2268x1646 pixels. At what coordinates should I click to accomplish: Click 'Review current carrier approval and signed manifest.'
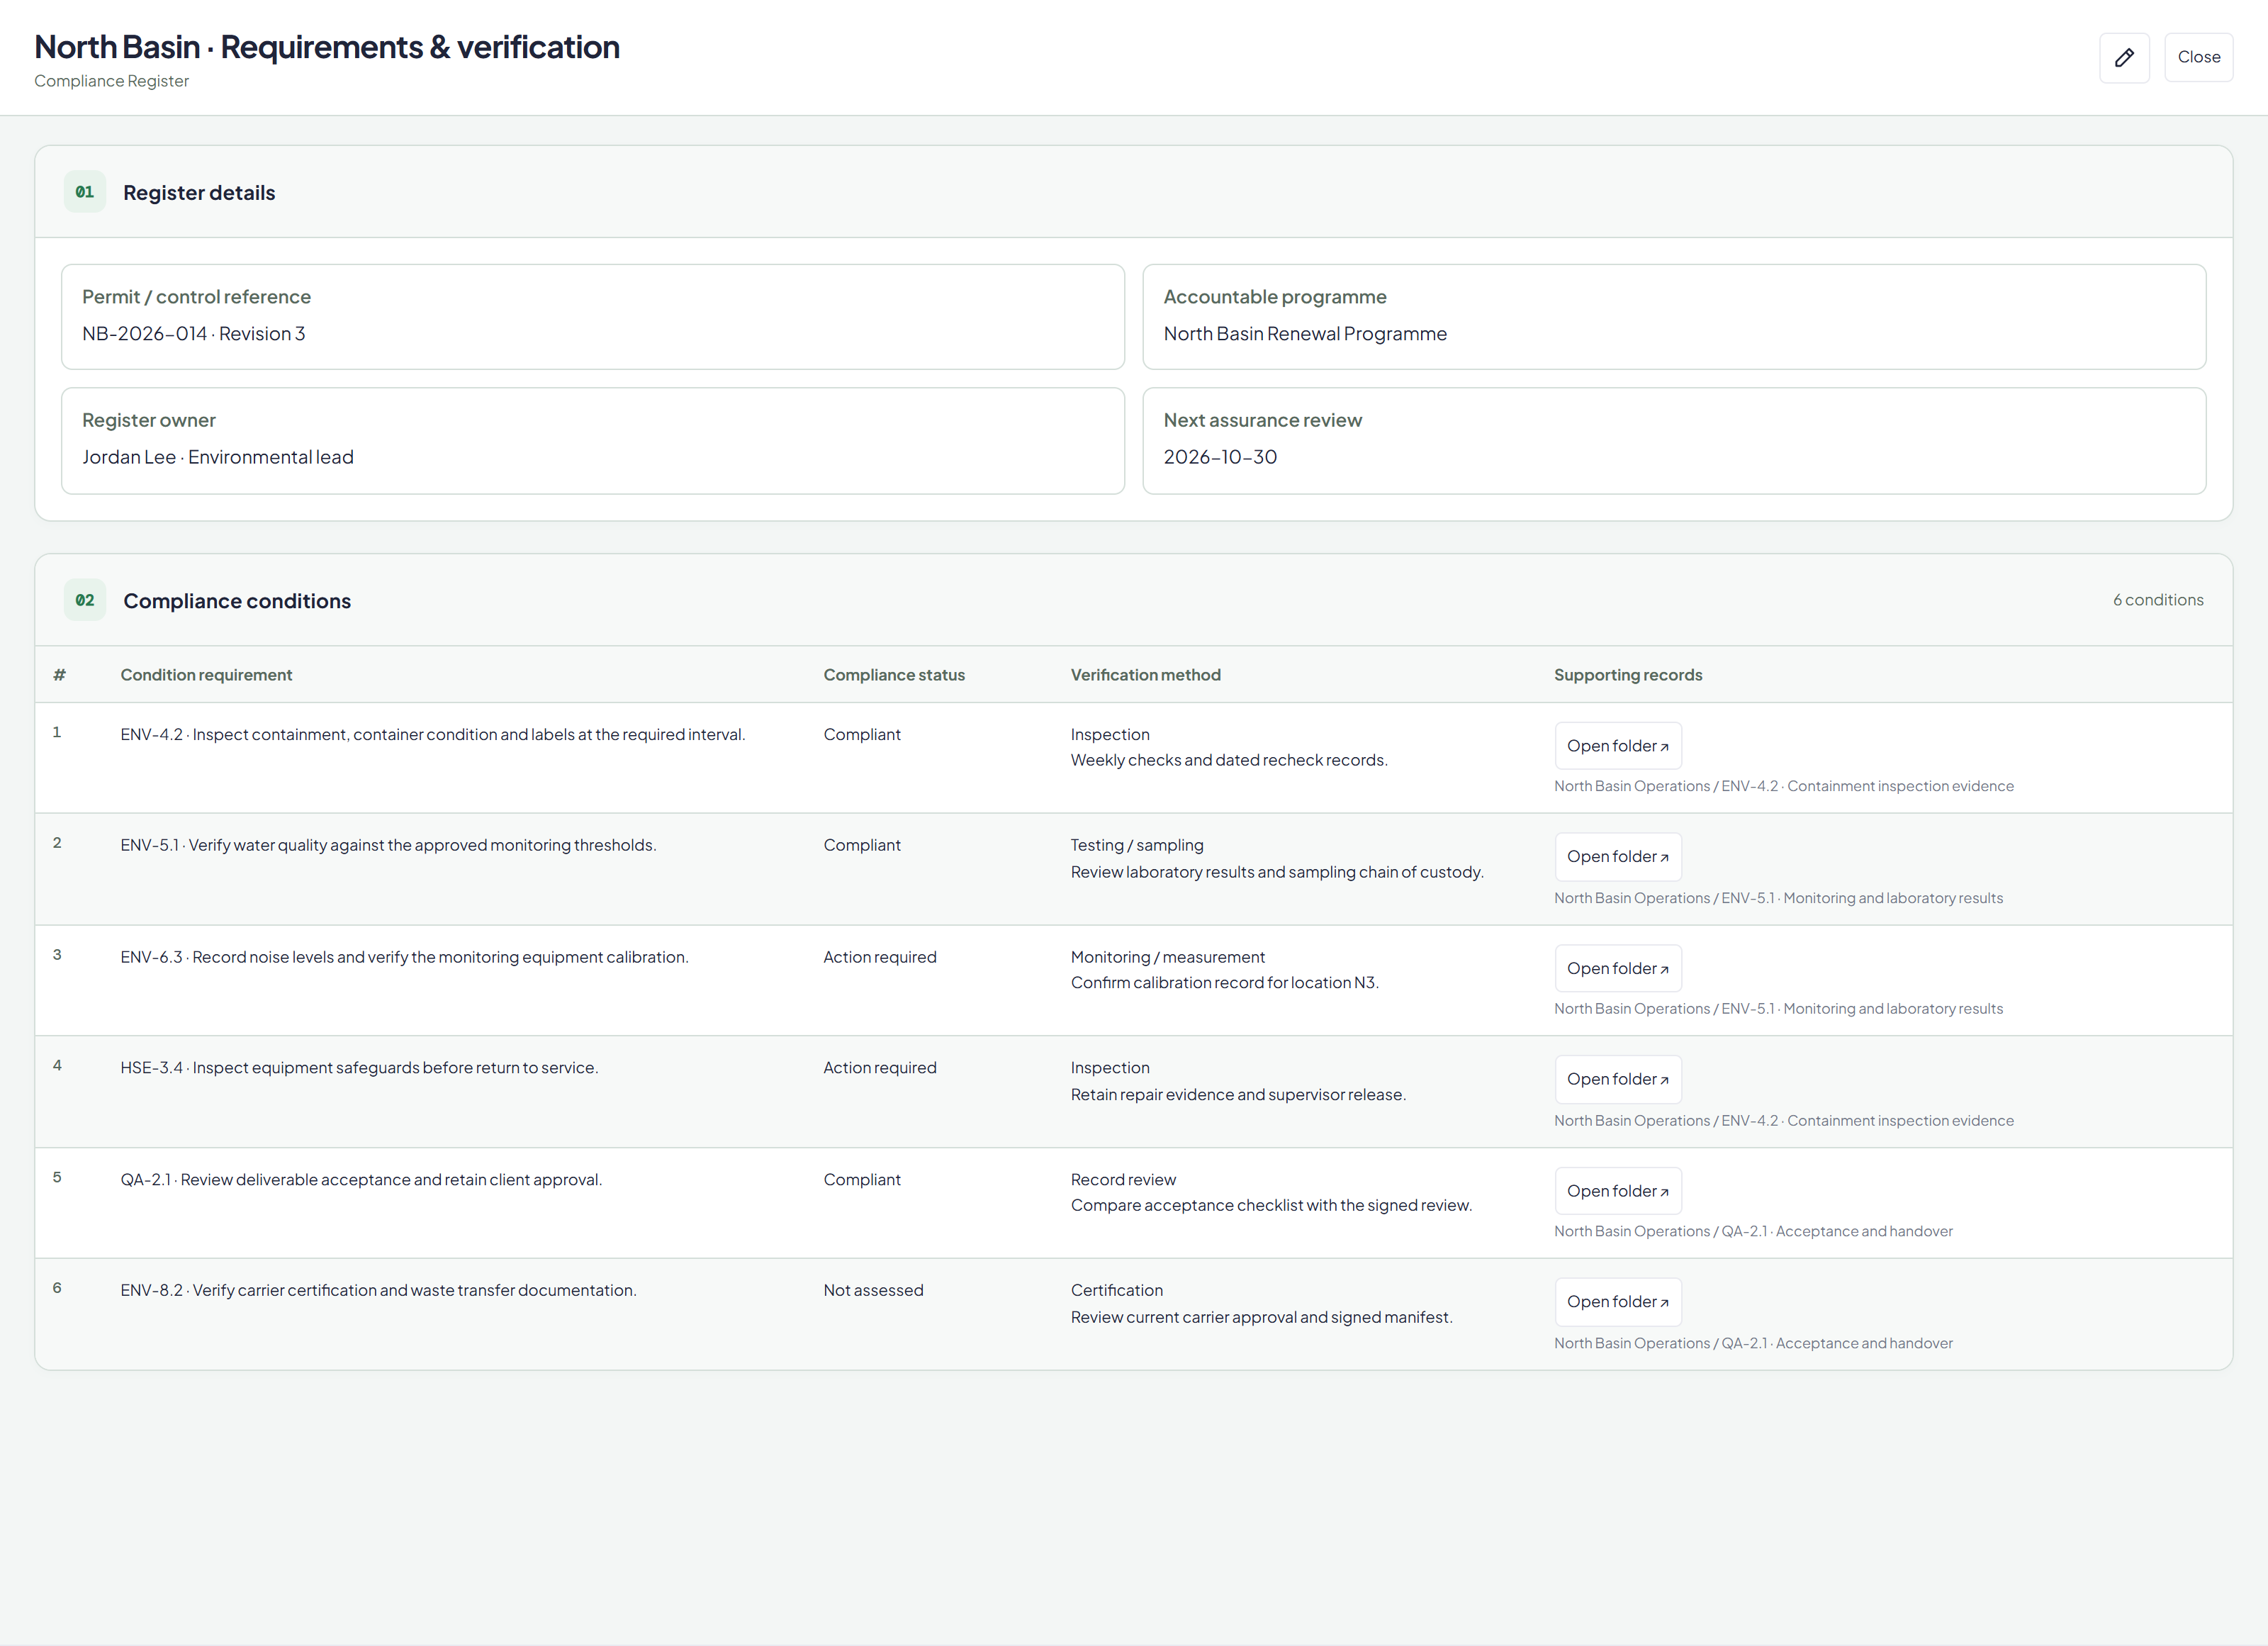coord(1261,1318)
